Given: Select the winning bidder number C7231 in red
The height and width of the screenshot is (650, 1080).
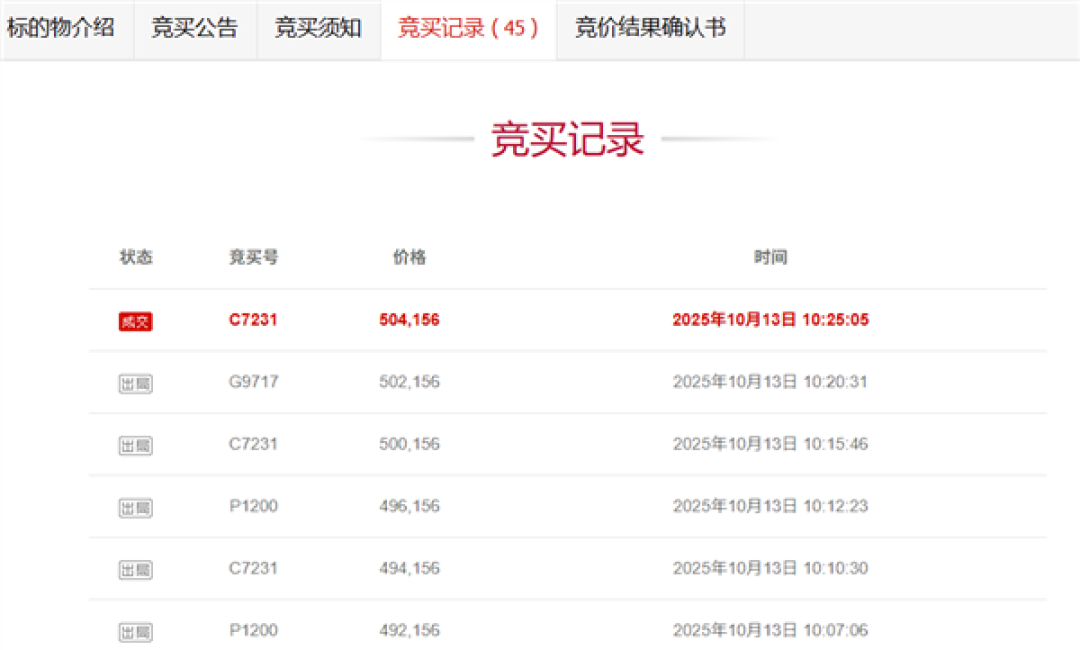Looking at the screenshot, I should pyautogui.click(x=253, y=320).
